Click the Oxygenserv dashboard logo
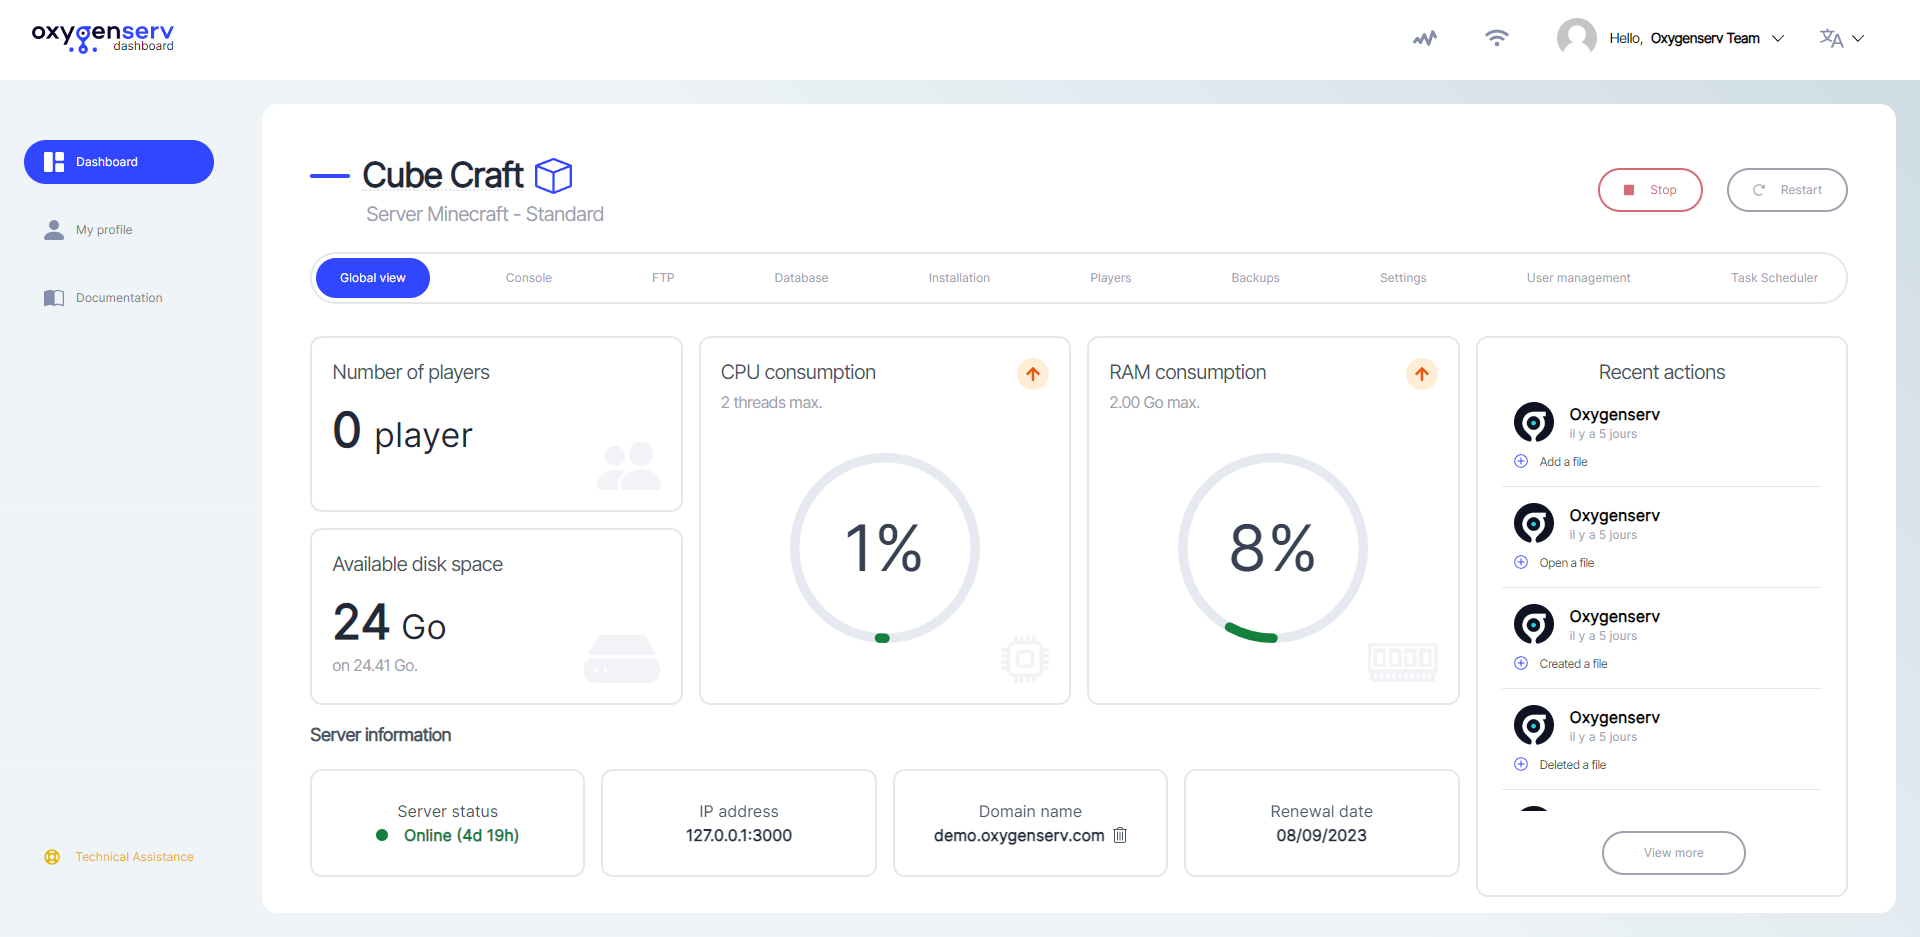This screenshot has height=937, width=1920. pyautogui.click(x=103, y=38)
